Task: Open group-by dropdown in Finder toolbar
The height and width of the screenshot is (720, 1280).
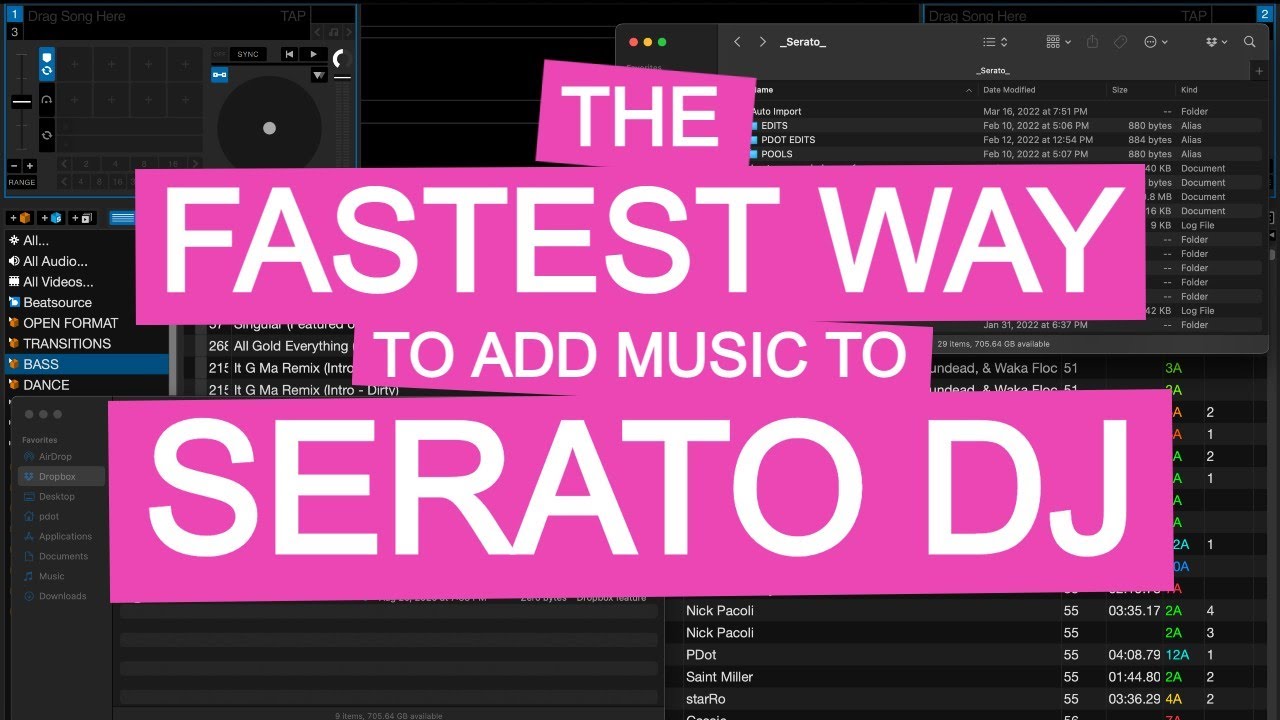Action: point(1058,42)
